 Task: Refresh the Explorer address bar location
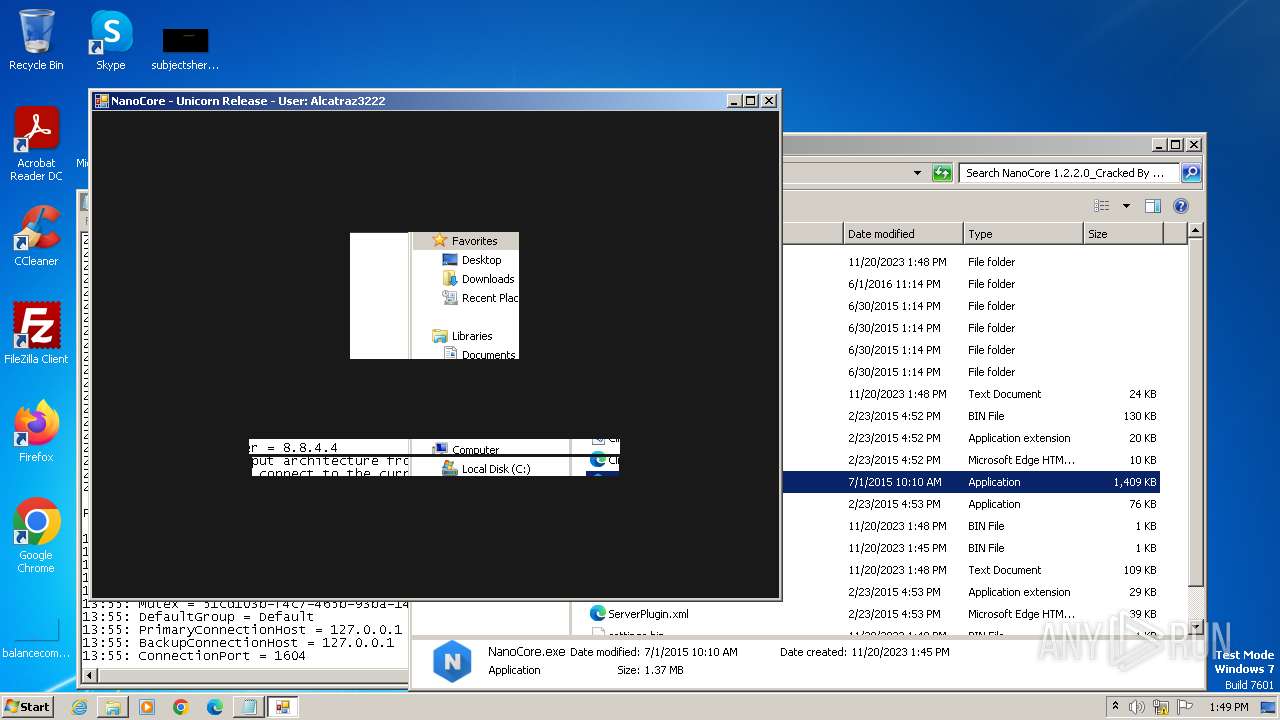[942, 173]
